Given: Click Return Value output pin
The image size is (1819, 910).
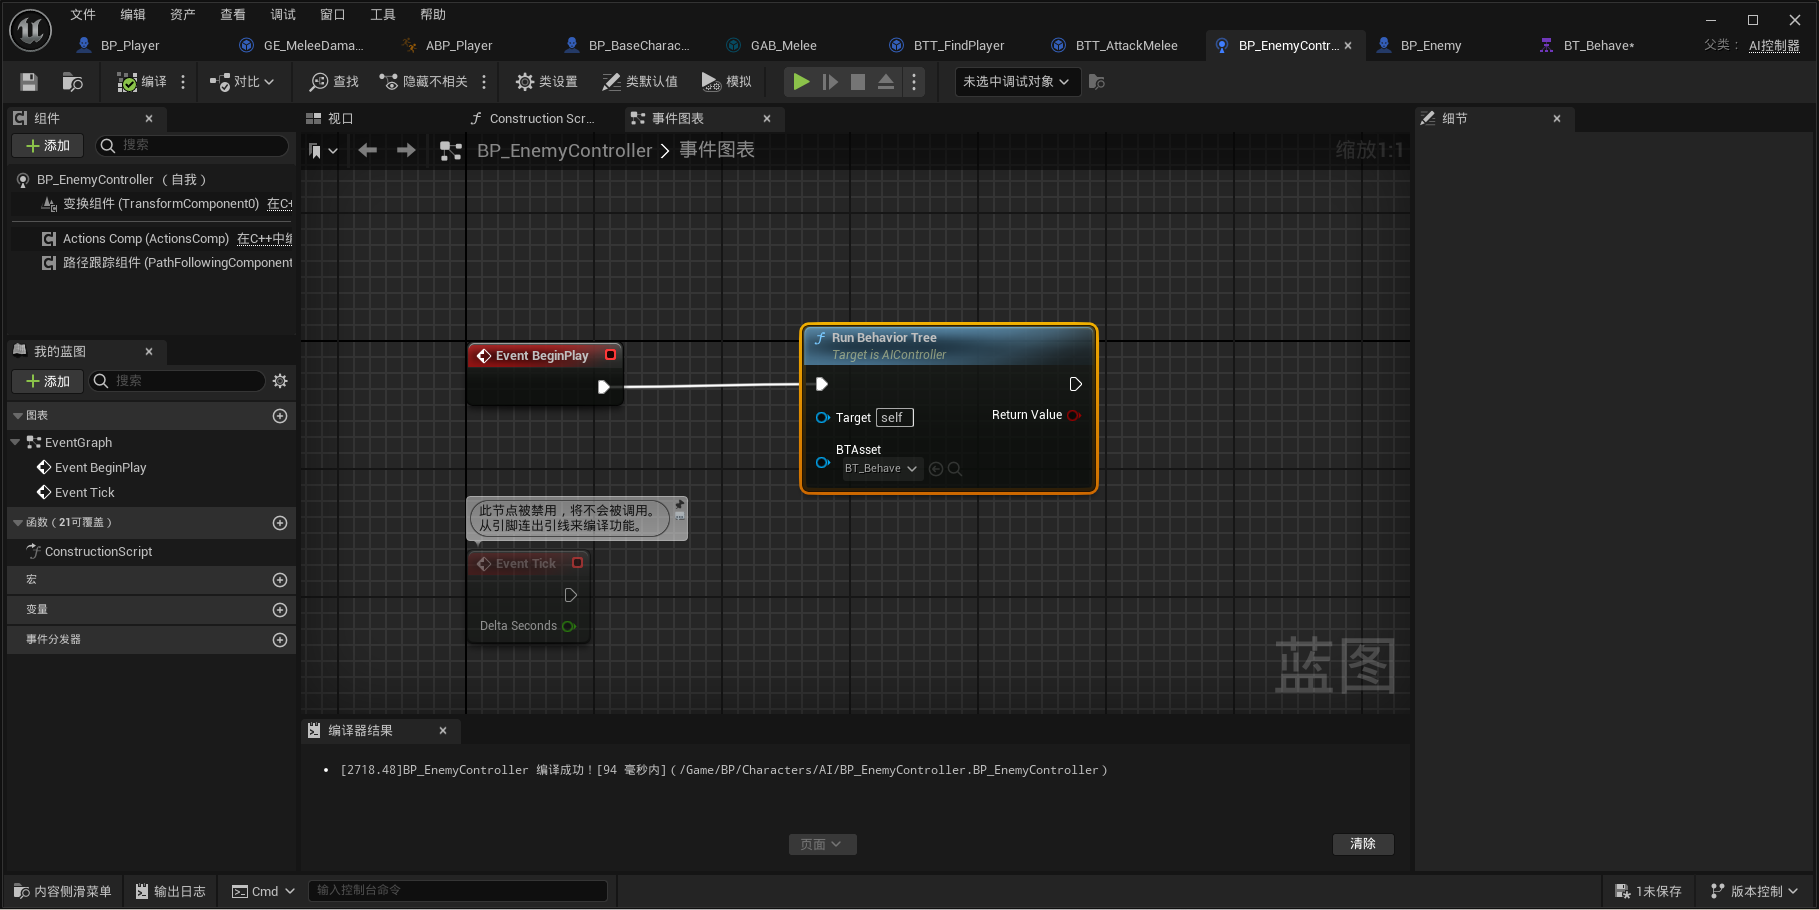Looking at the screenshot, I should tap(1074, 415).
